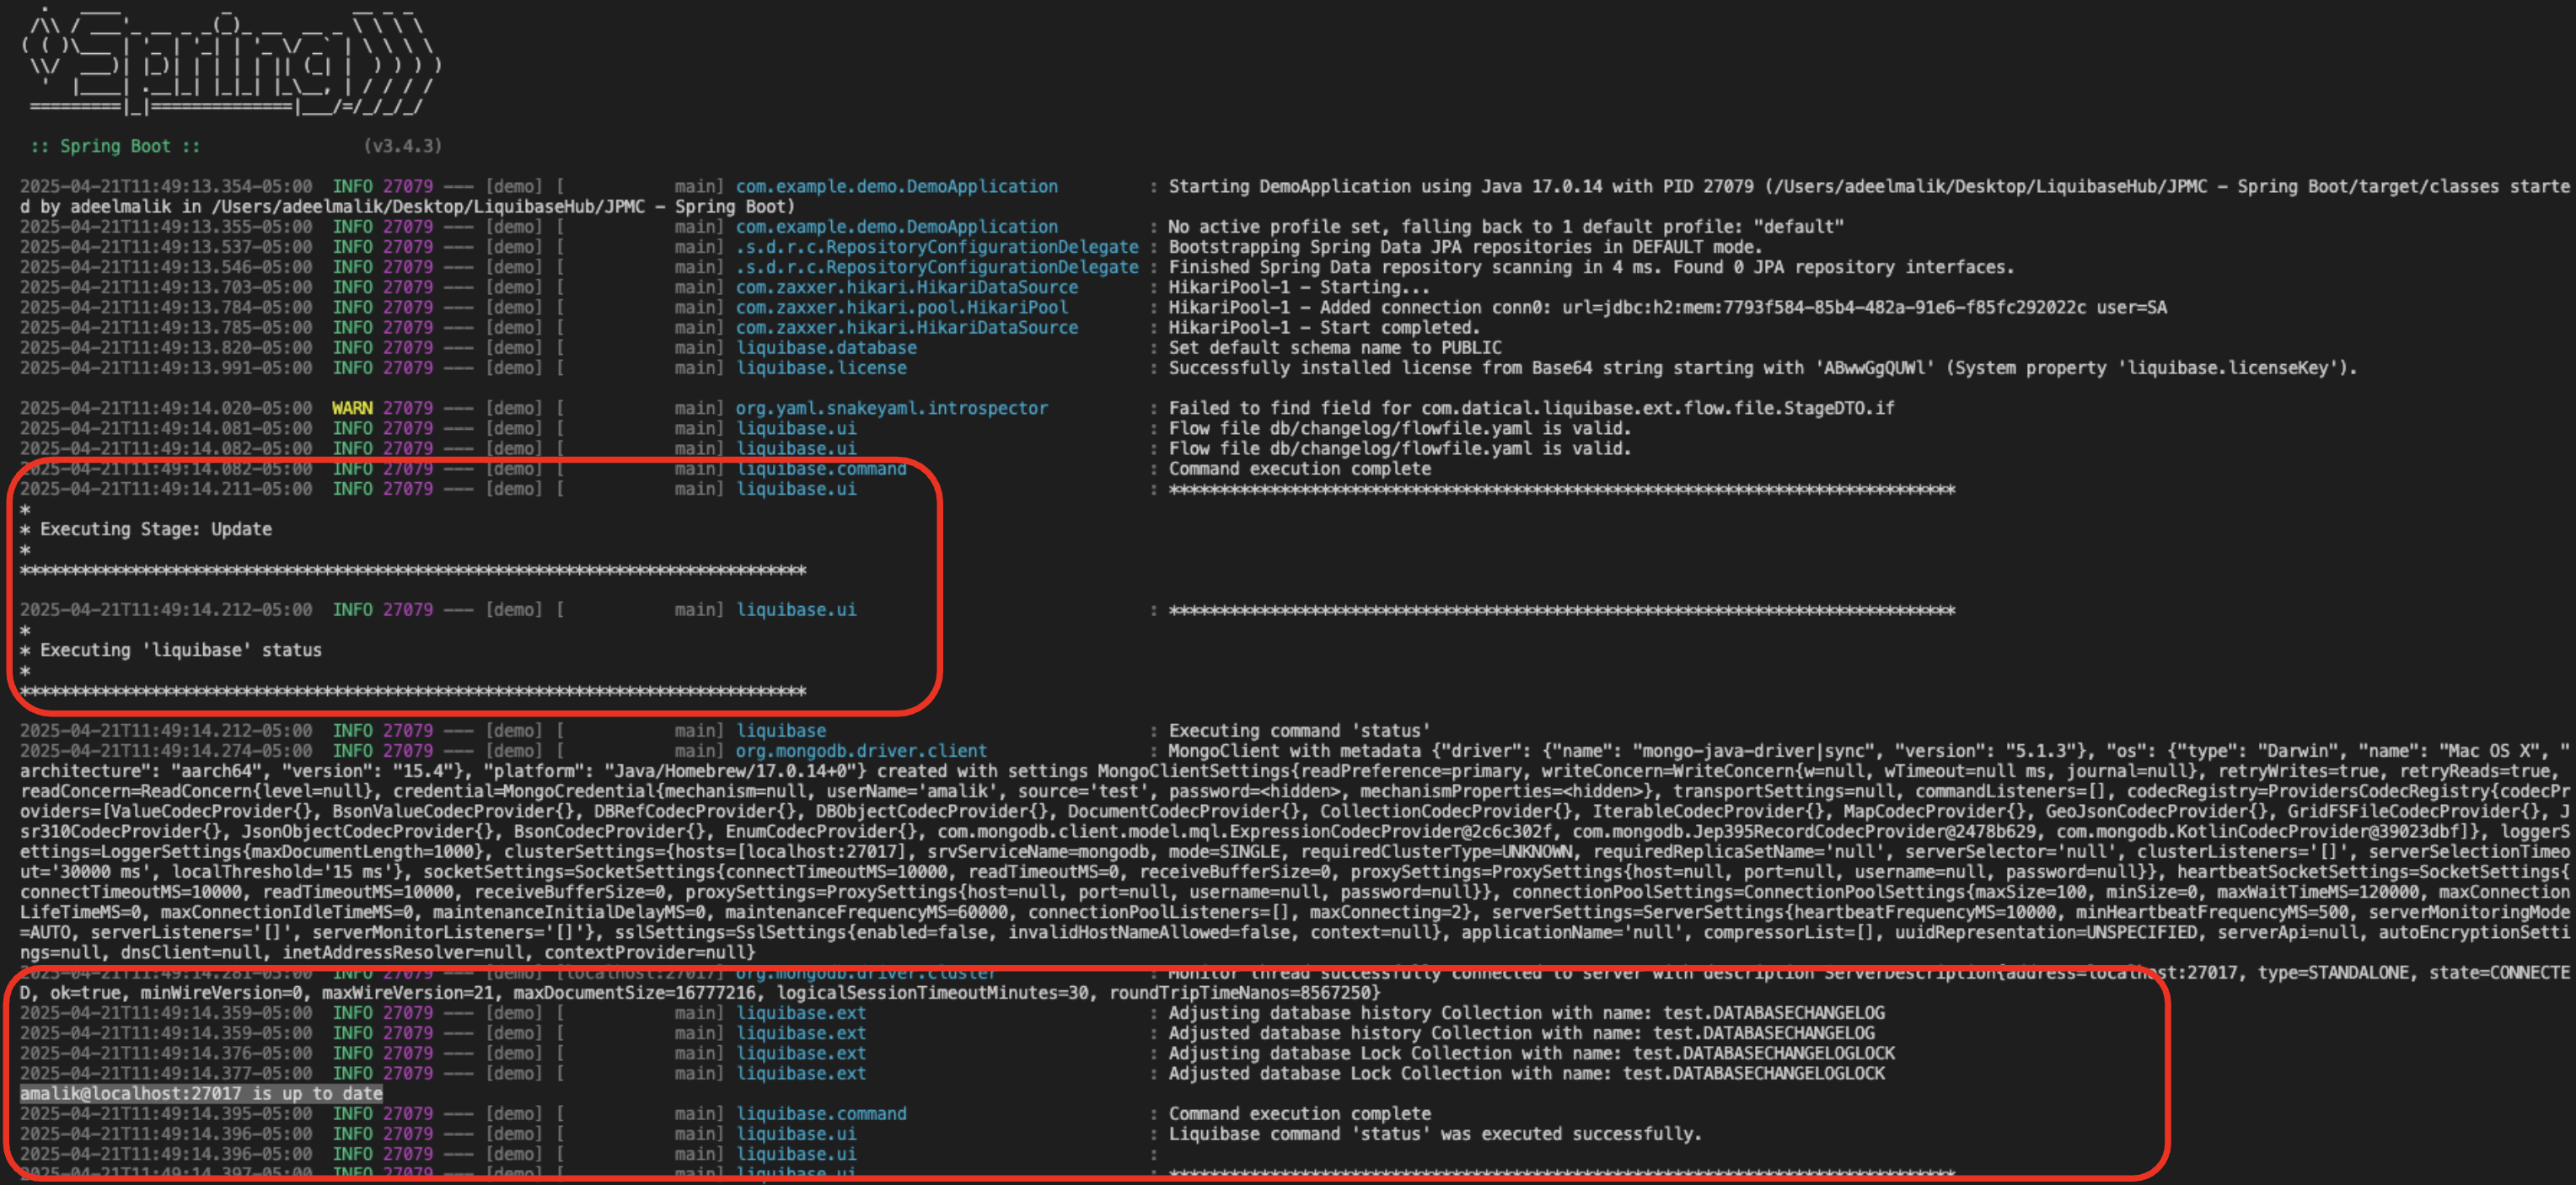Click 'Adjusting database history Collection' message

point(1526,1013)
